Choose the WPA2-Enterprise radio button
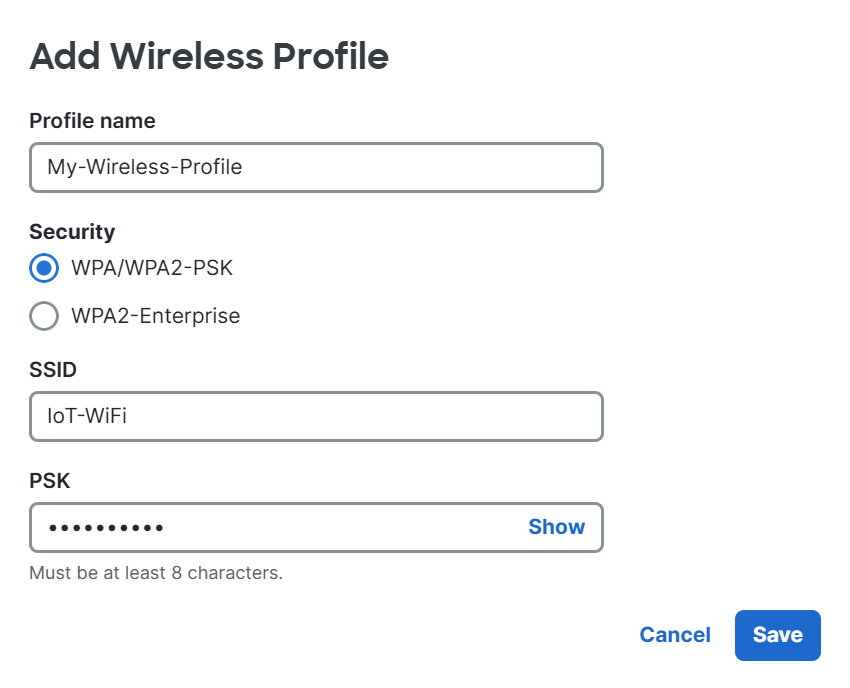This screenshot has height=688, width=850. pyautogui.click(x=44, y=316)
